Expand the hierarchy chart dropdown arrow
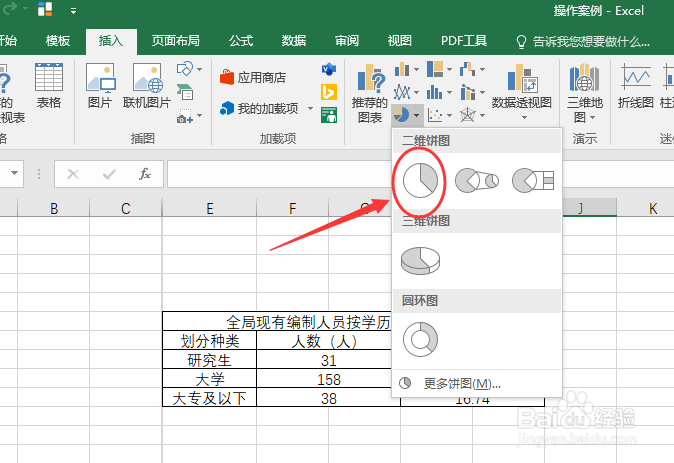 (450, 69)
